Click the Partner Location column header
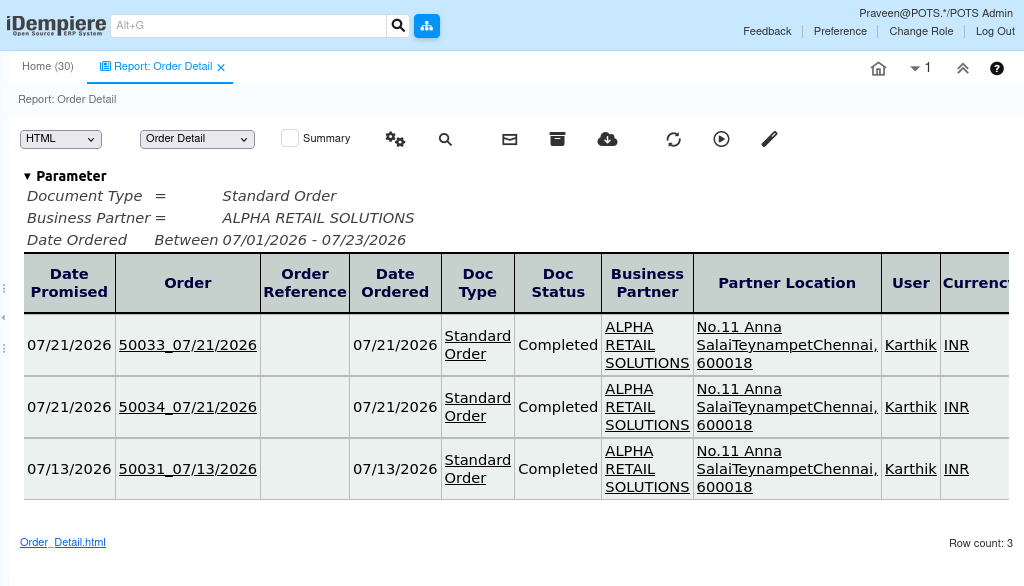This screenshot has width=1024, height=586. coord(787,283)
